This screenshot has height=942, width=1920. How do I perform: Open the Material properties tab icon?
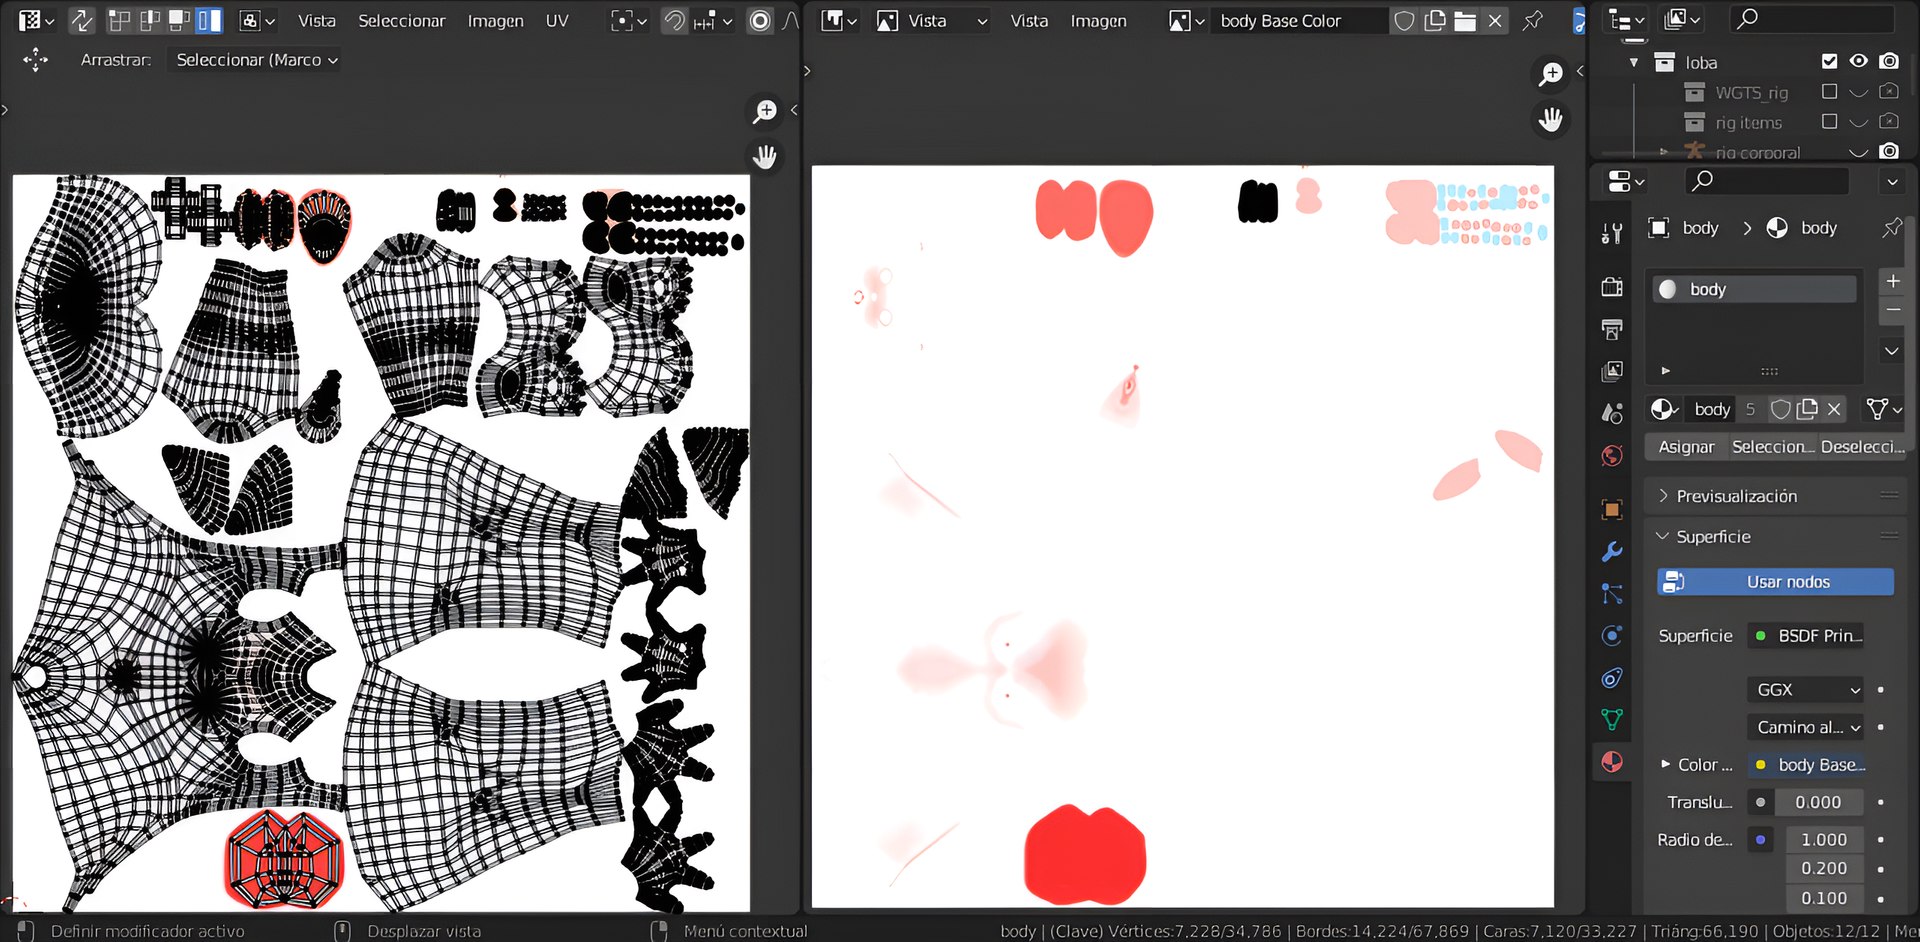pos(1612,762)
